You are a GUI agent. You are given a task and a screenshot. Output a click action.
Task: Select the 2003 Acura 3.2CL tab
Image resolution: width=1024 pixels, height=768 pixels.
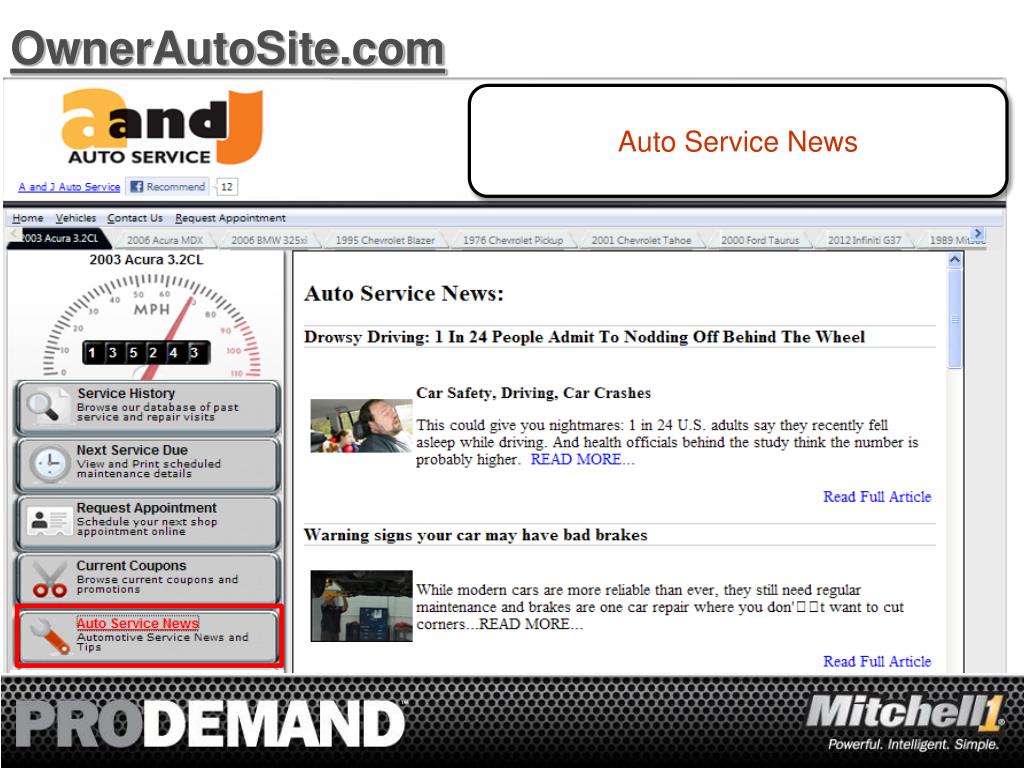[x=59, y=239]
